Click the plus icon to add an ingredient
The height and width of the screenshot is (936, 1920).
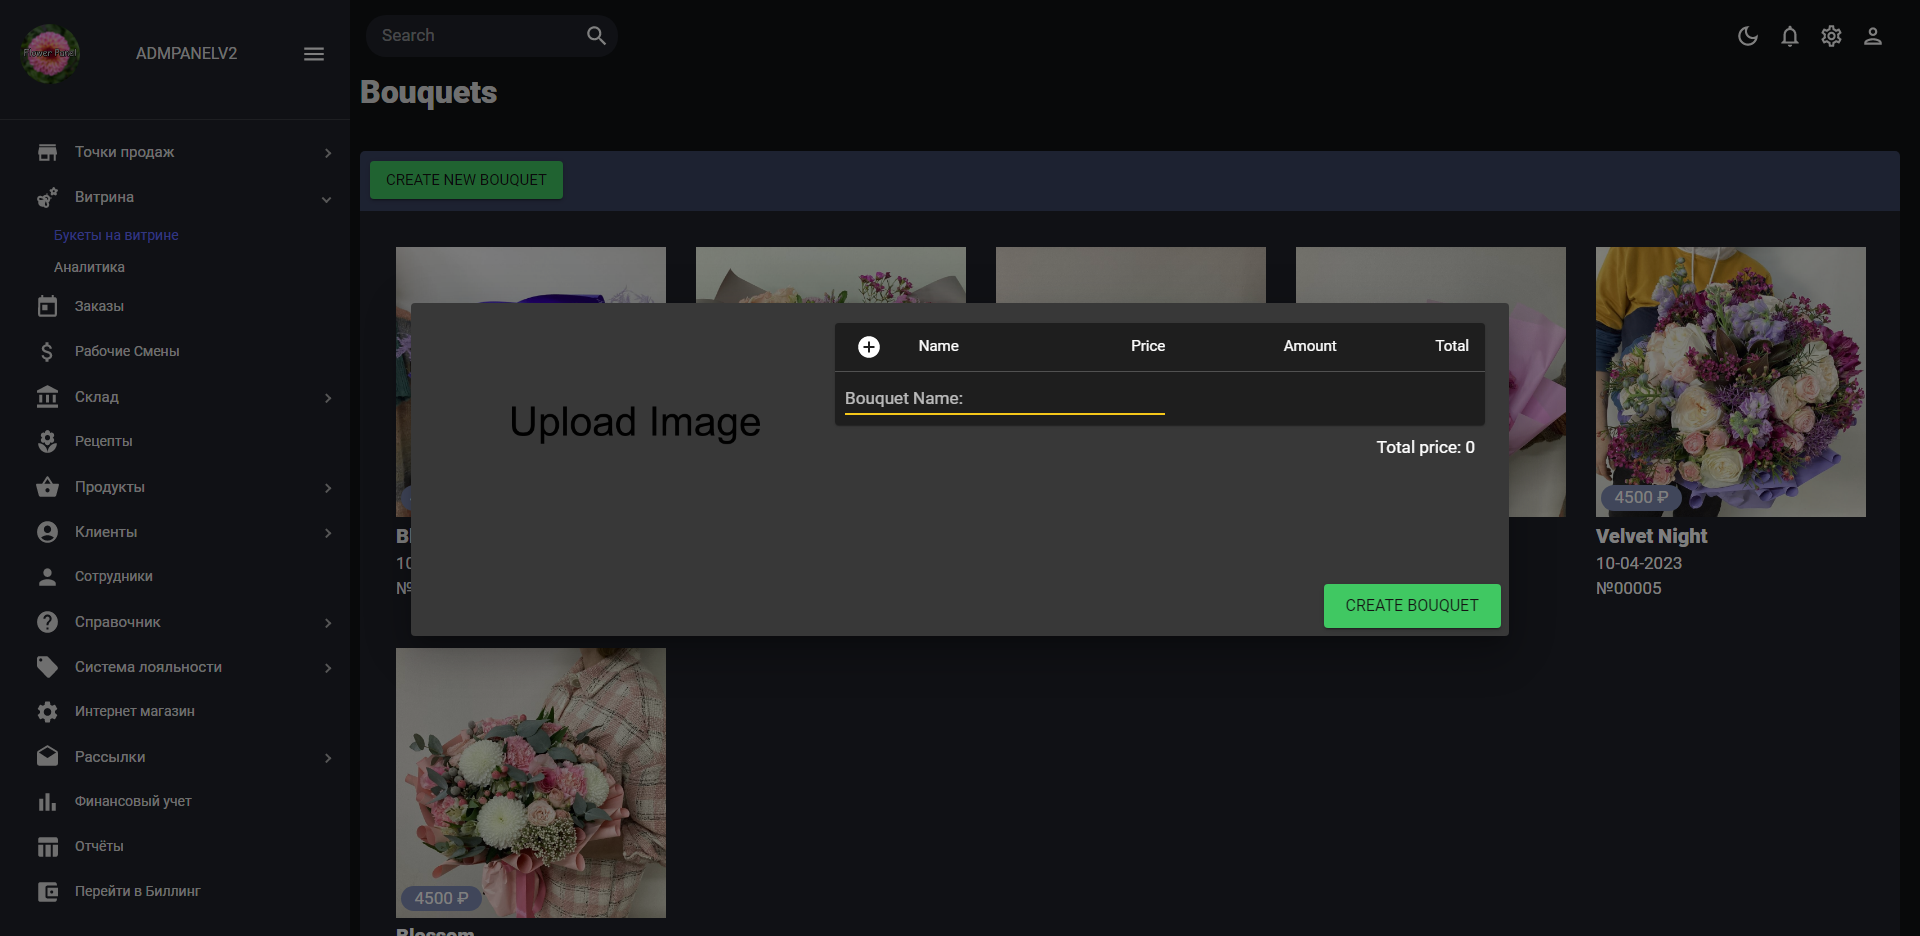[869, 346]
